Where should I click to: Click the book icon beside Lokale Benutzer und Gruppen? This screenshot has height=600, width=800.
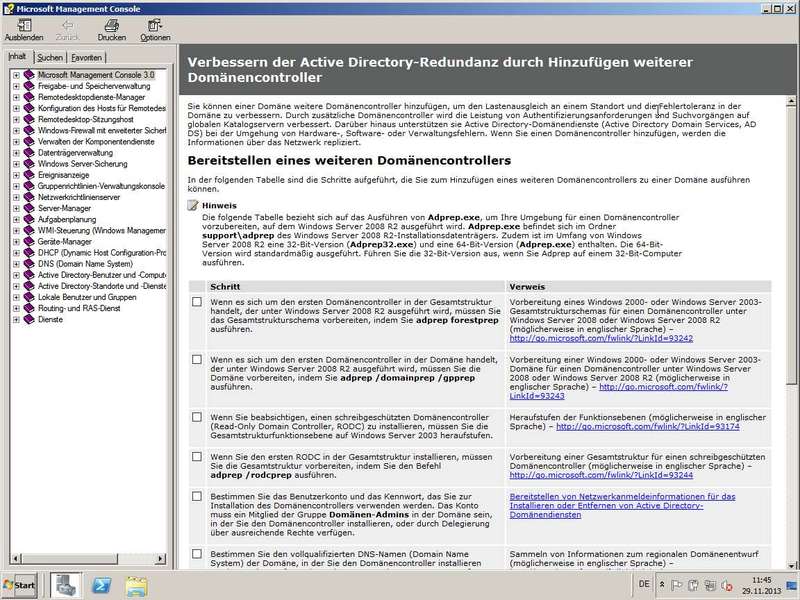click(29, 297)
